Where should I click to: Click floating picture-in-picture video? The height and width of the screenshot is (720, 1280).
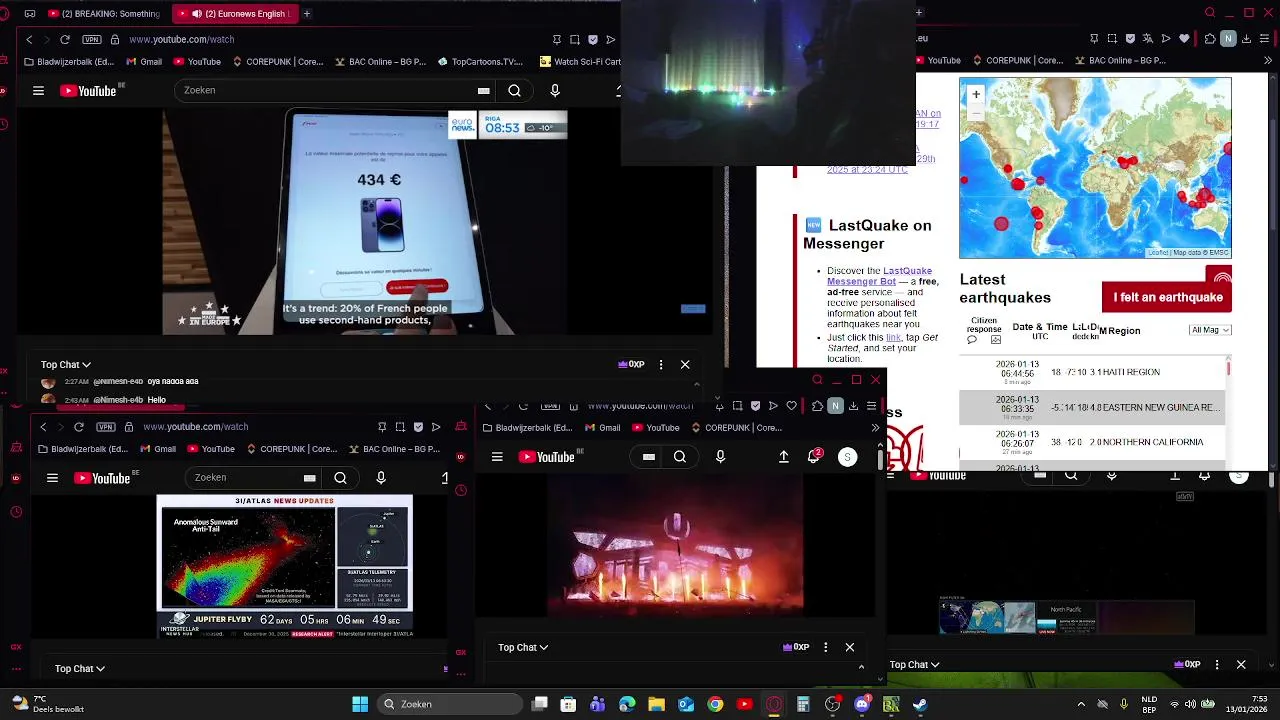tap(768, 82)
